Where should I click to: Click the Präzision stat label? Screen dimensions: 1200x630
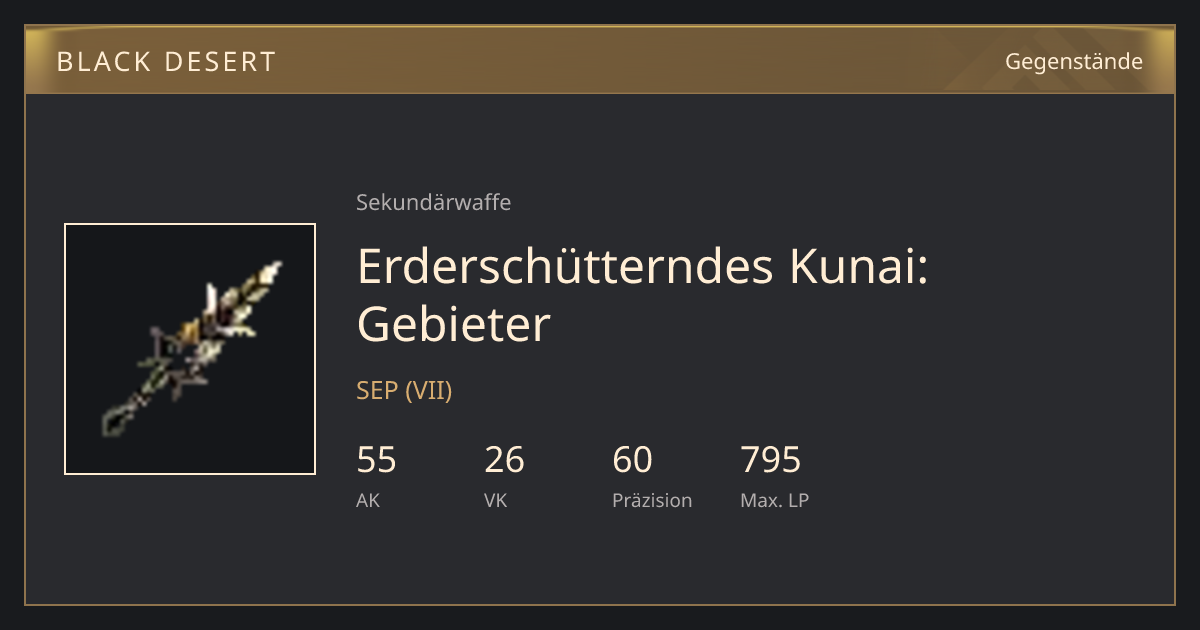click(x=652, y=501)
